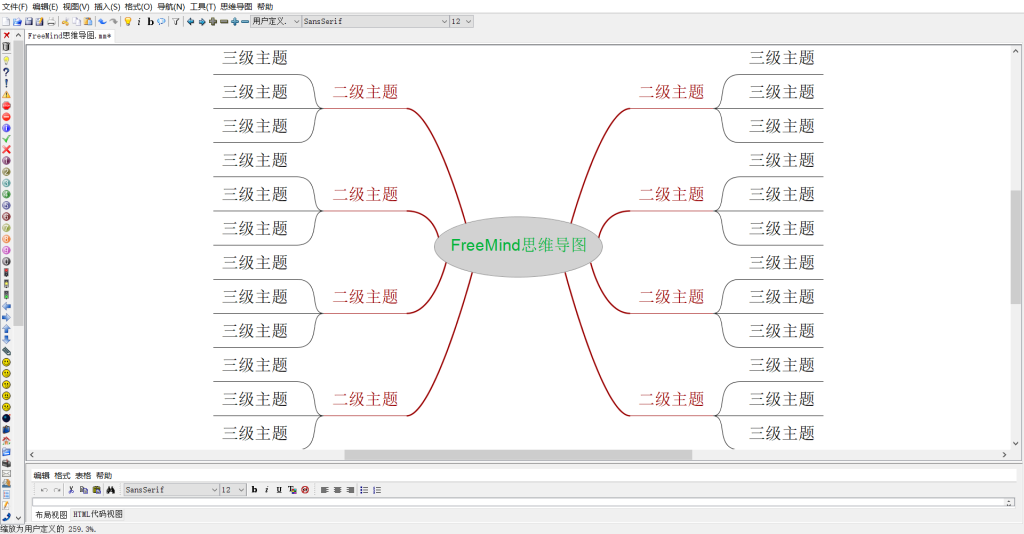Viewport: 1024px width, 534px height.
Task: Align note text left
Action: pos(325,490)
